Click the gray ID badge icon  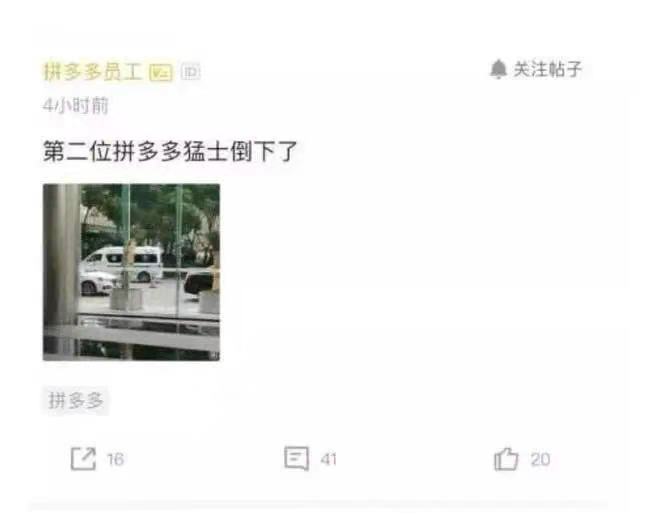[x=191, y=72]
